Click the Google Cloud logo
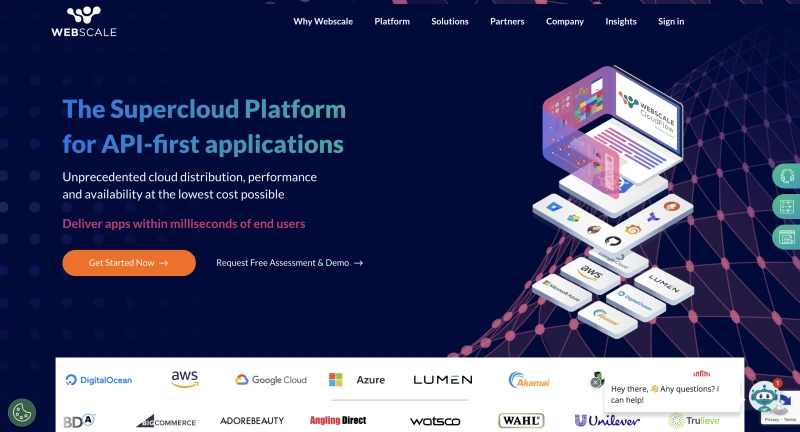Image resolution: width=800 pixels, height=432 pixels. click(271, 380)
